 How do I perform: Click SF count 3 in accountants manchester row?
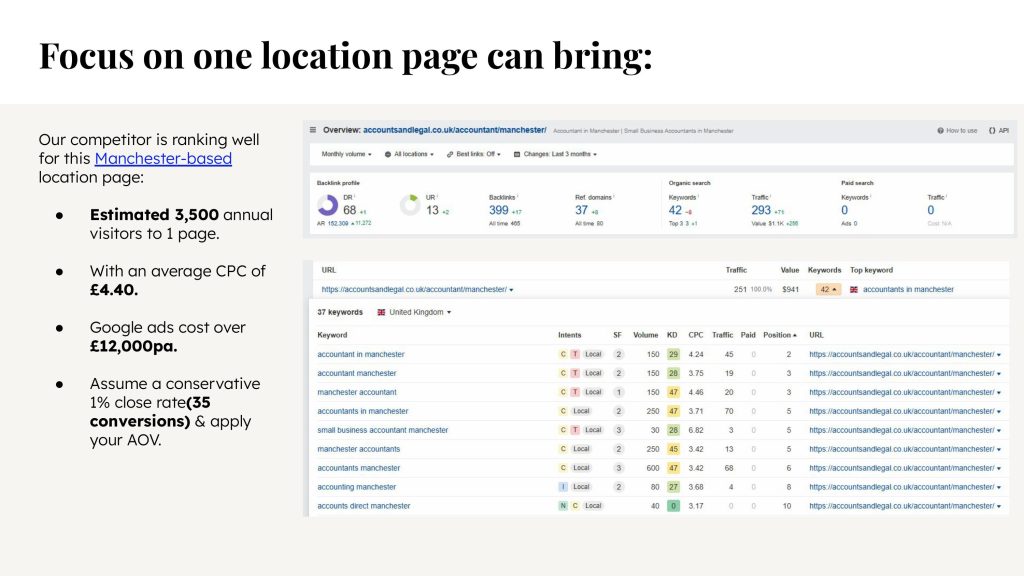click(x=618, y=468)
